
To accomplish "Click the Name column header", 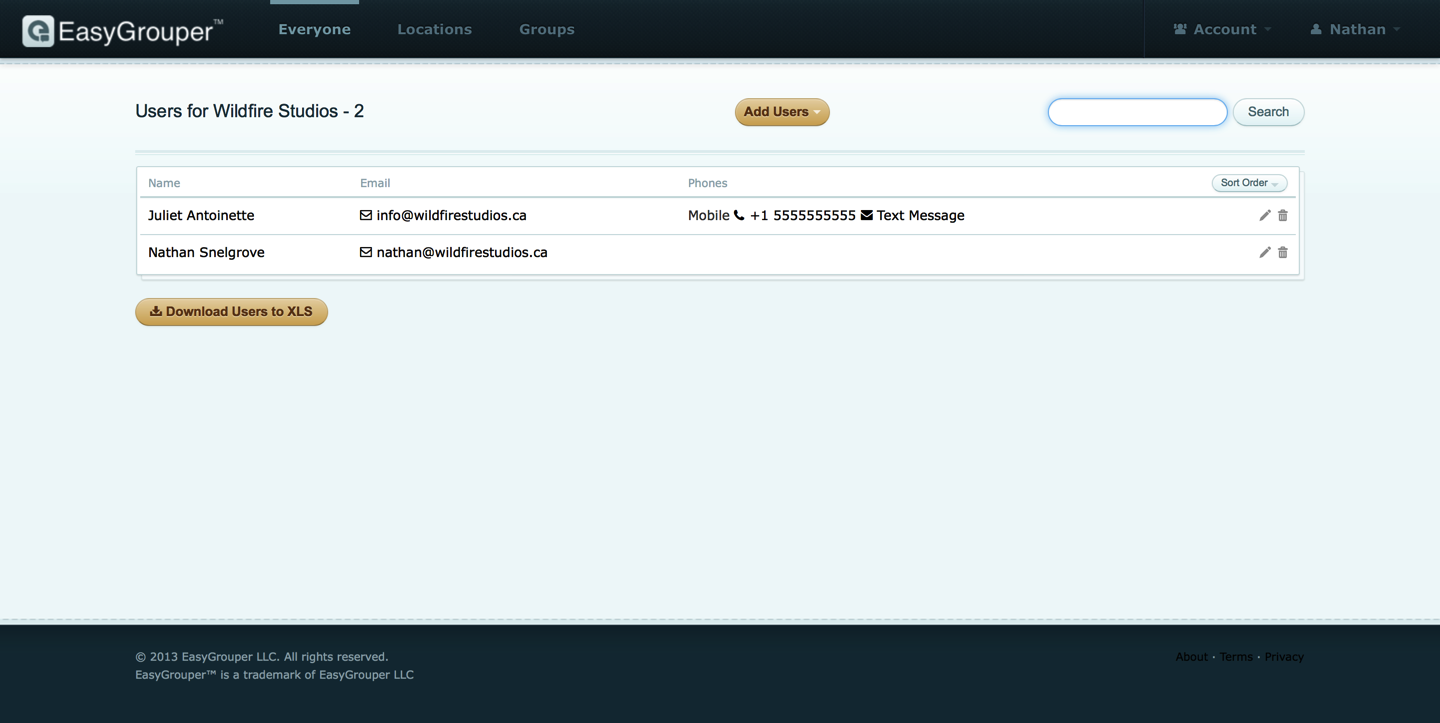I will [x=164, y=183].
